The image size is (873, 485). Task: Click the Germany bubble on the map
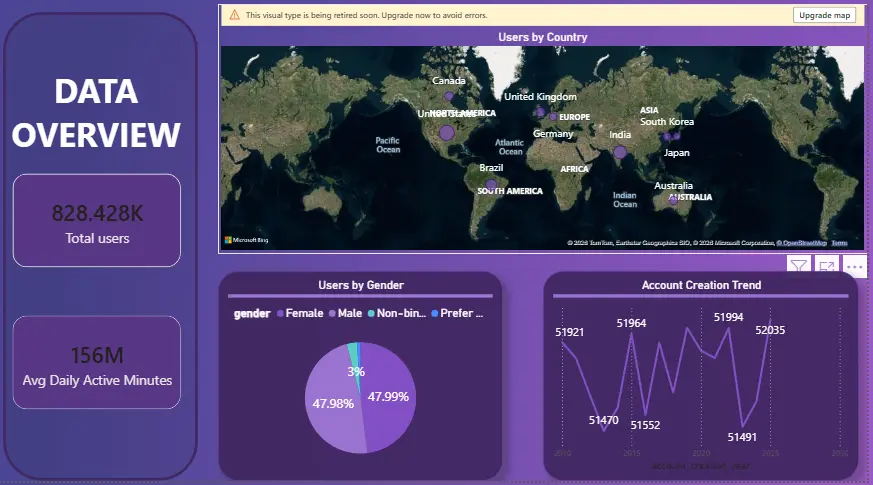[x=552, y=117]
